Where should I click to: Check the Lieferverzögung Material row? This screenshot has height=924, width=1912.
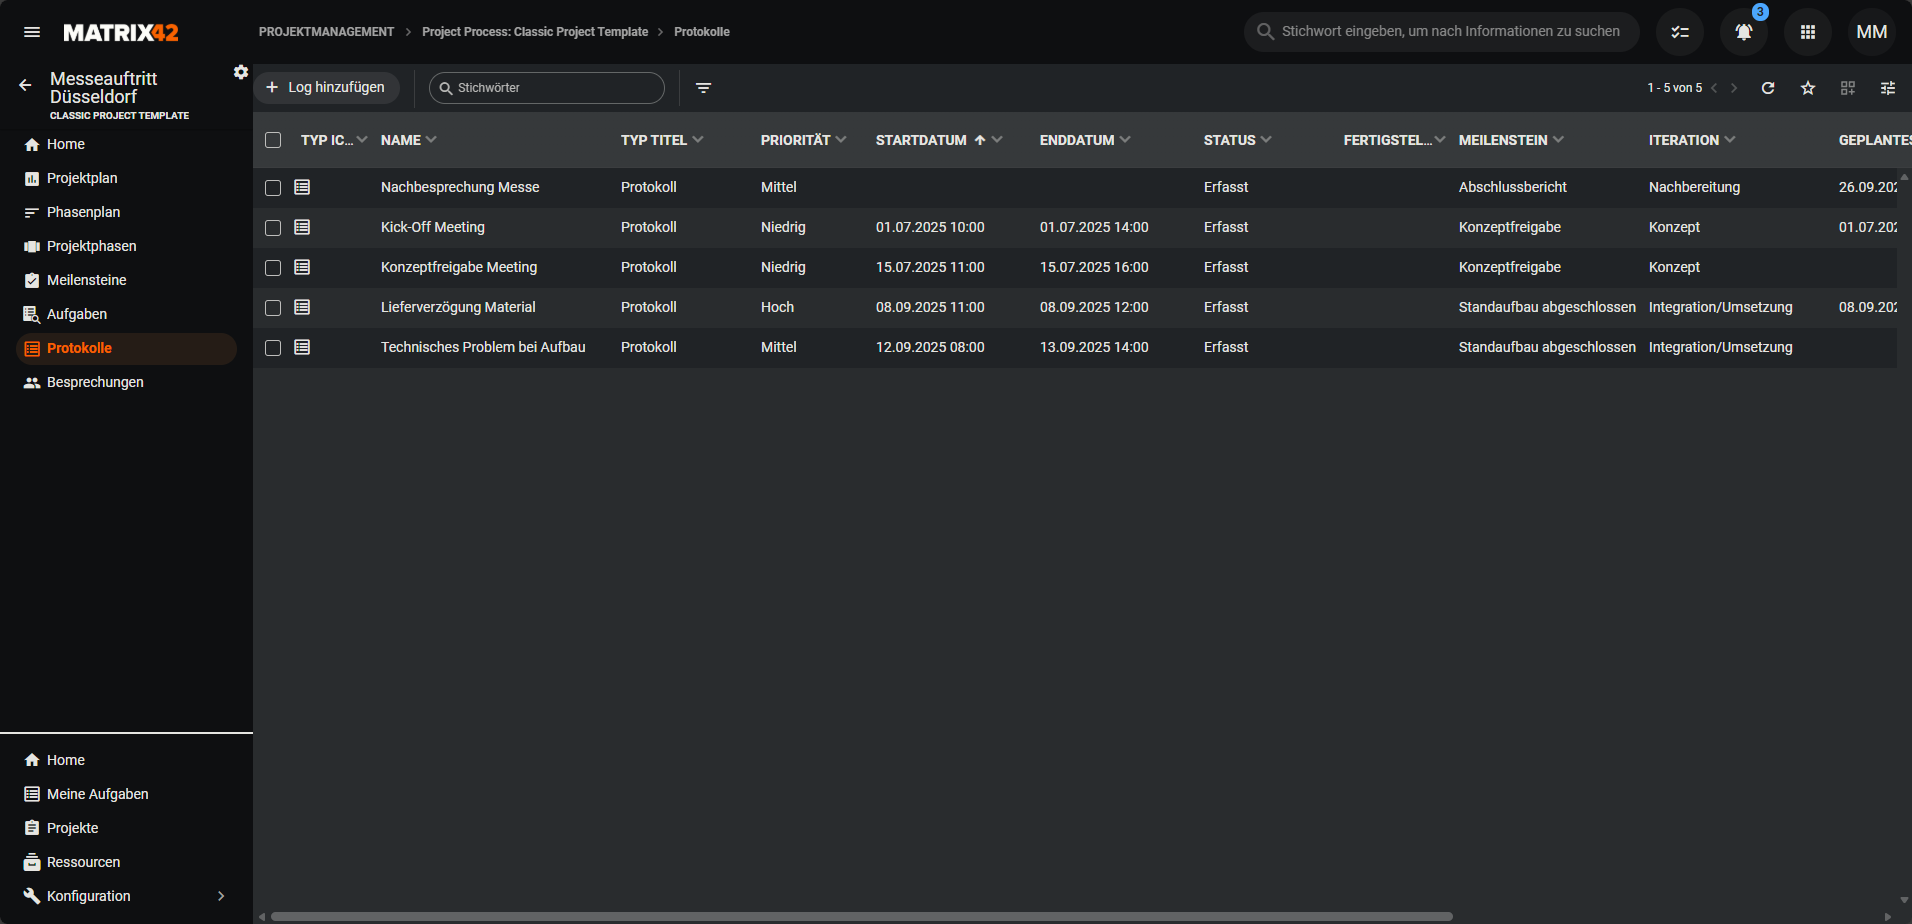273,308
